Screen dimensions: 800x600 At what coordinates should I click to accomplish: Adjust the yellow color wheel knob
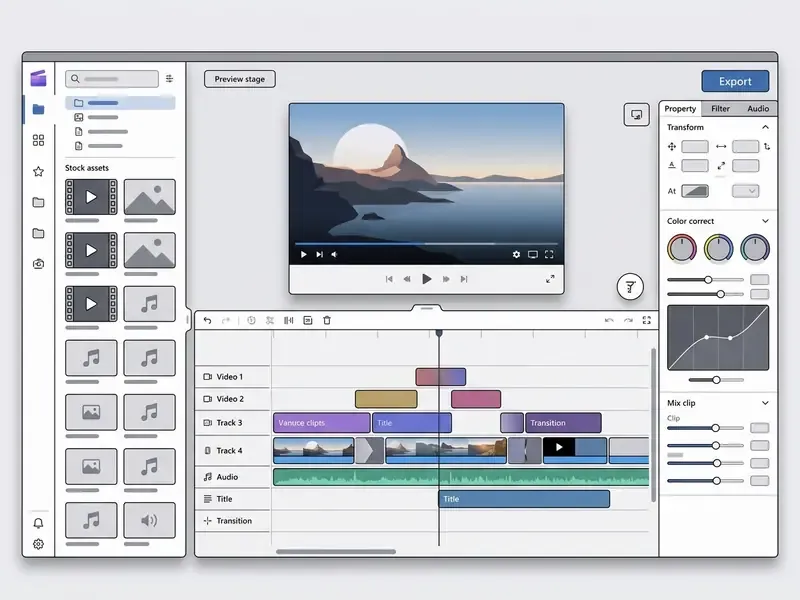(718, 248)
